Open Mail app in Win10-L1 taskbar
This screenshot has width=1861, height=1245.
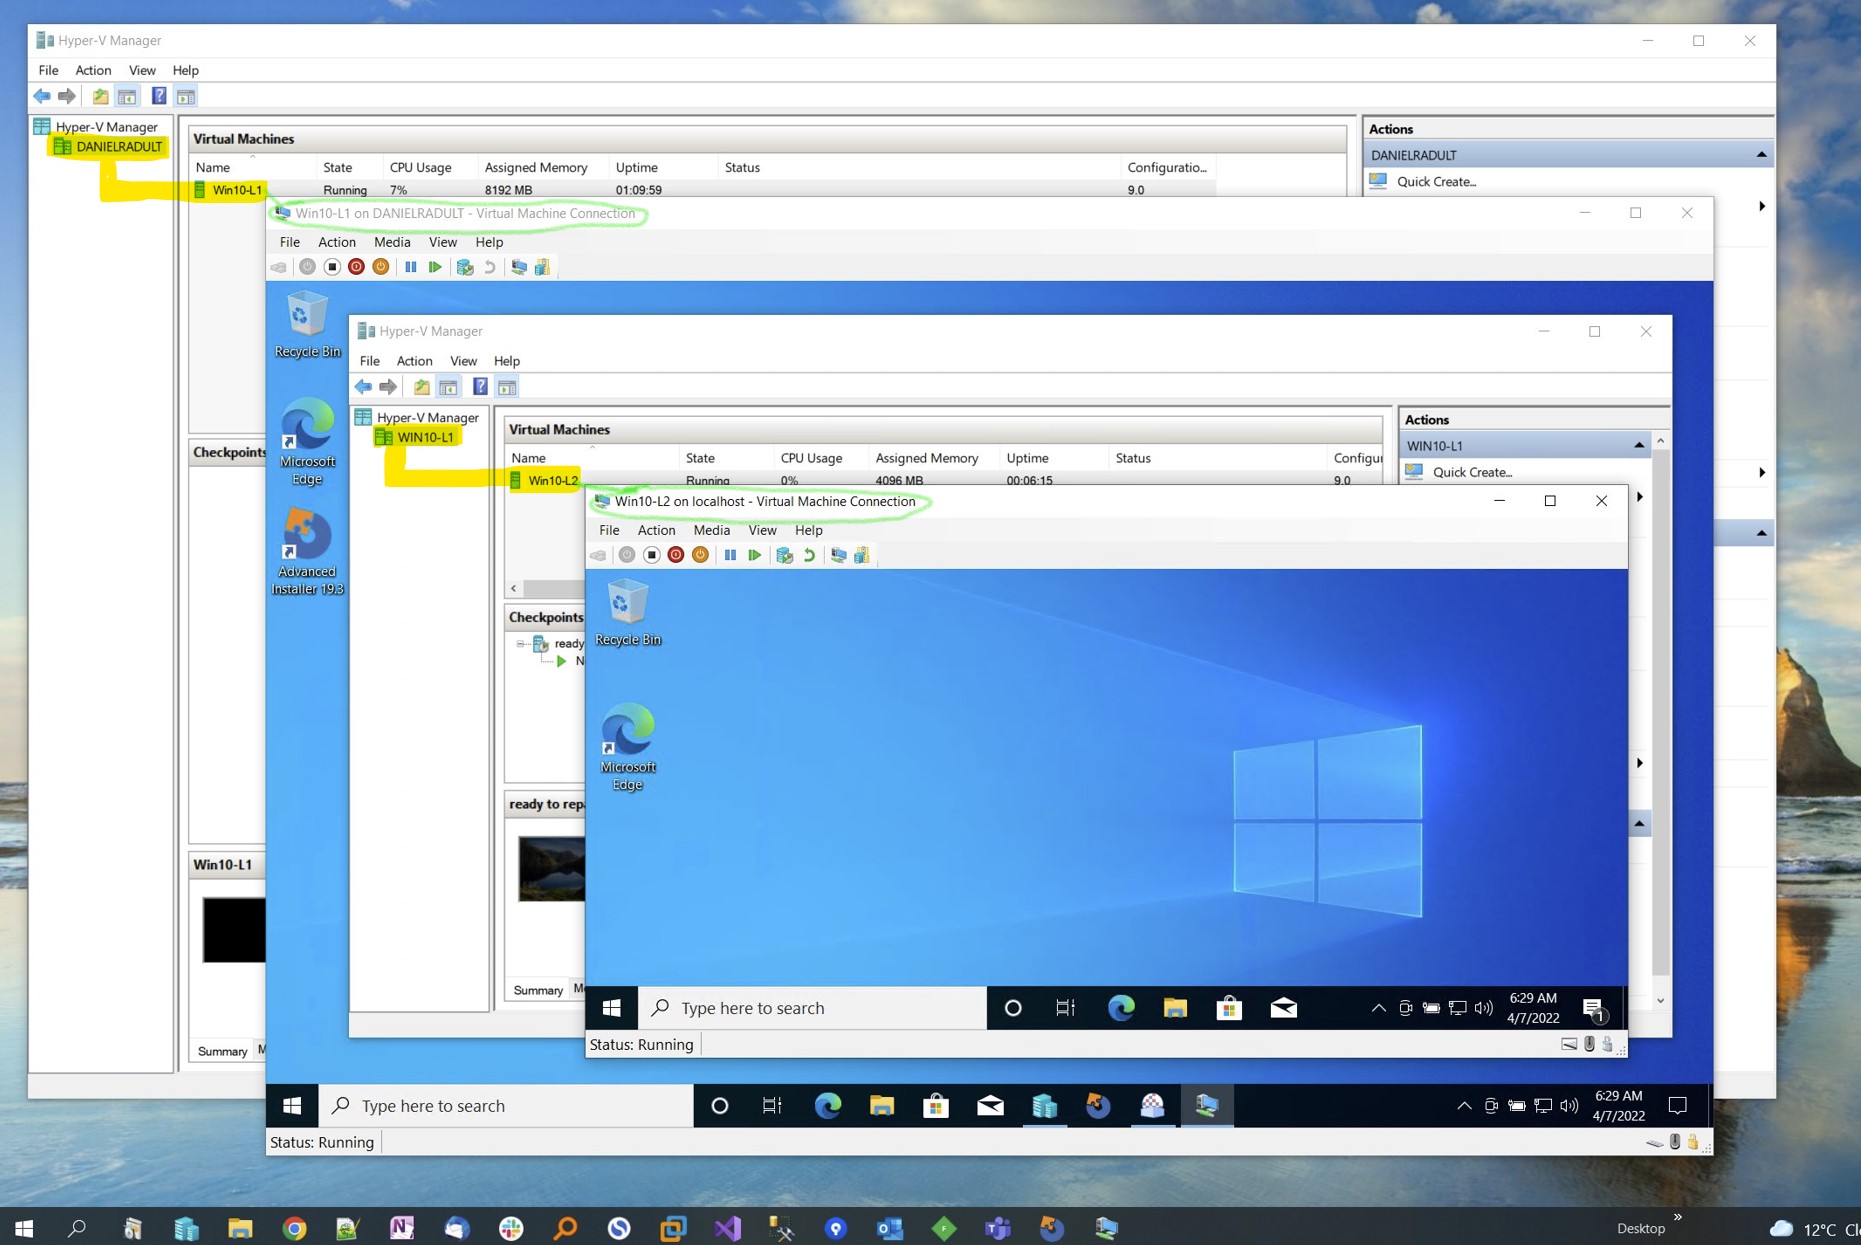(x=990, y=1105)
